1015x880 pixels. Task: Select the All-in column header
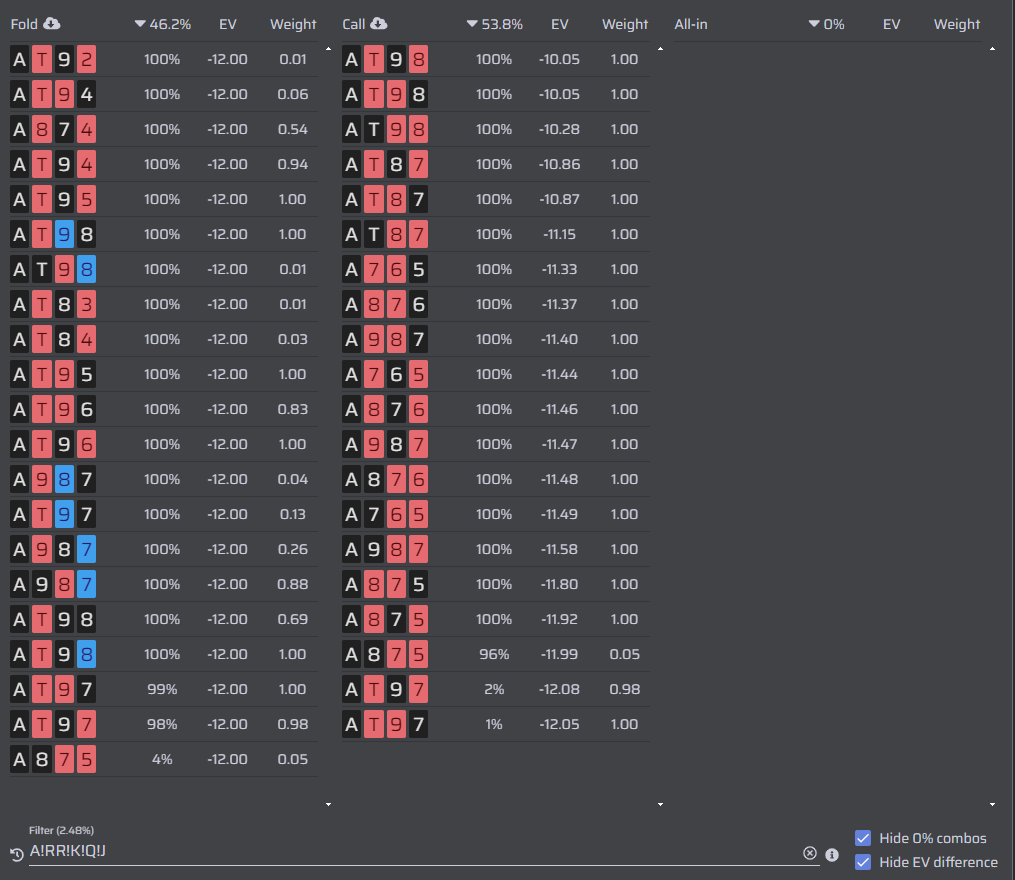coord(691,24)
